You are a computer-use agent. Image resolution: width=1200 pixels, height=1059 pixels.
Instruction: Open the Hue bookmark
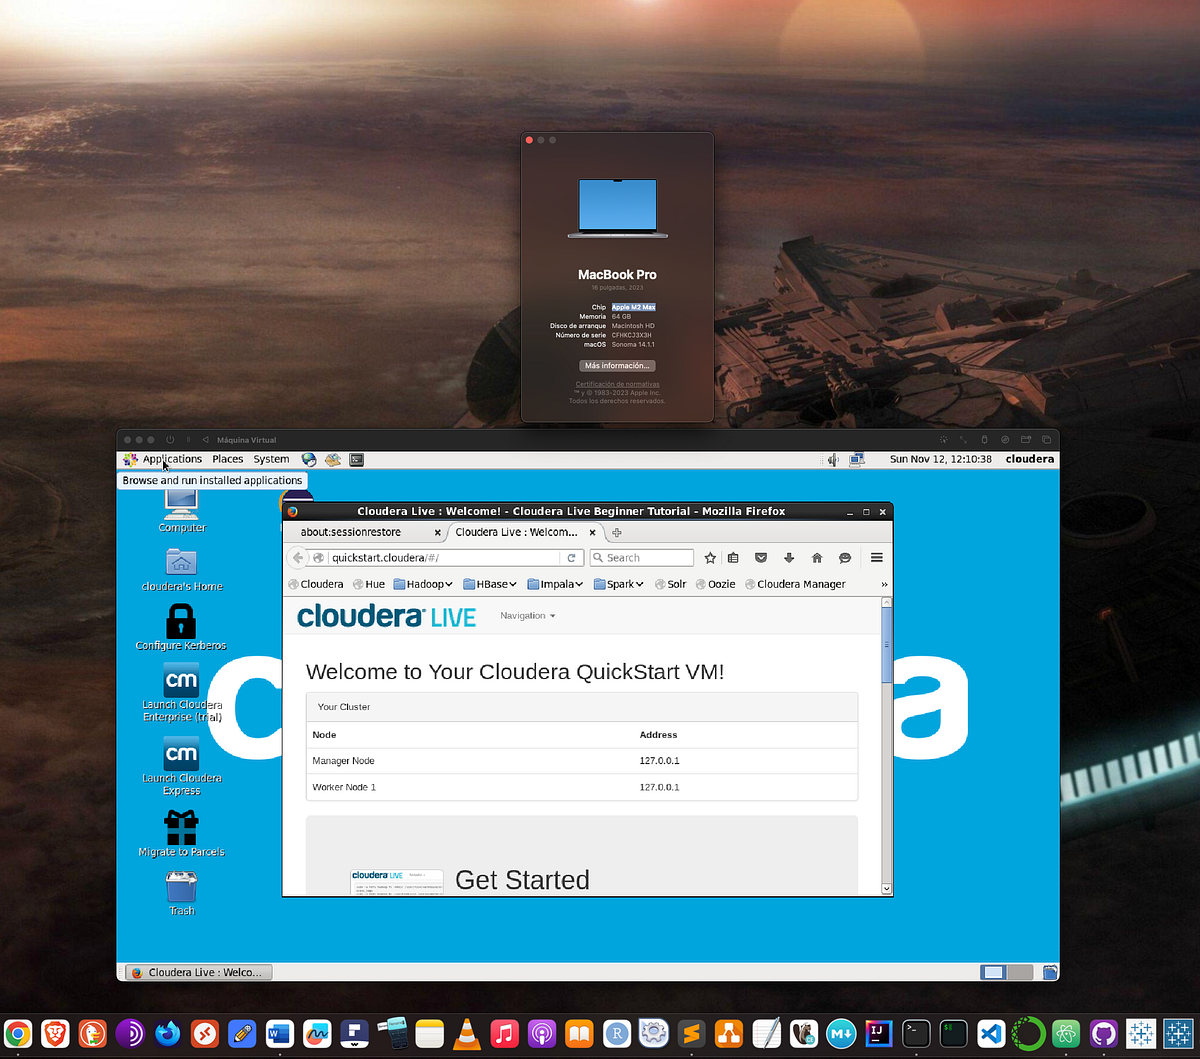368,584
